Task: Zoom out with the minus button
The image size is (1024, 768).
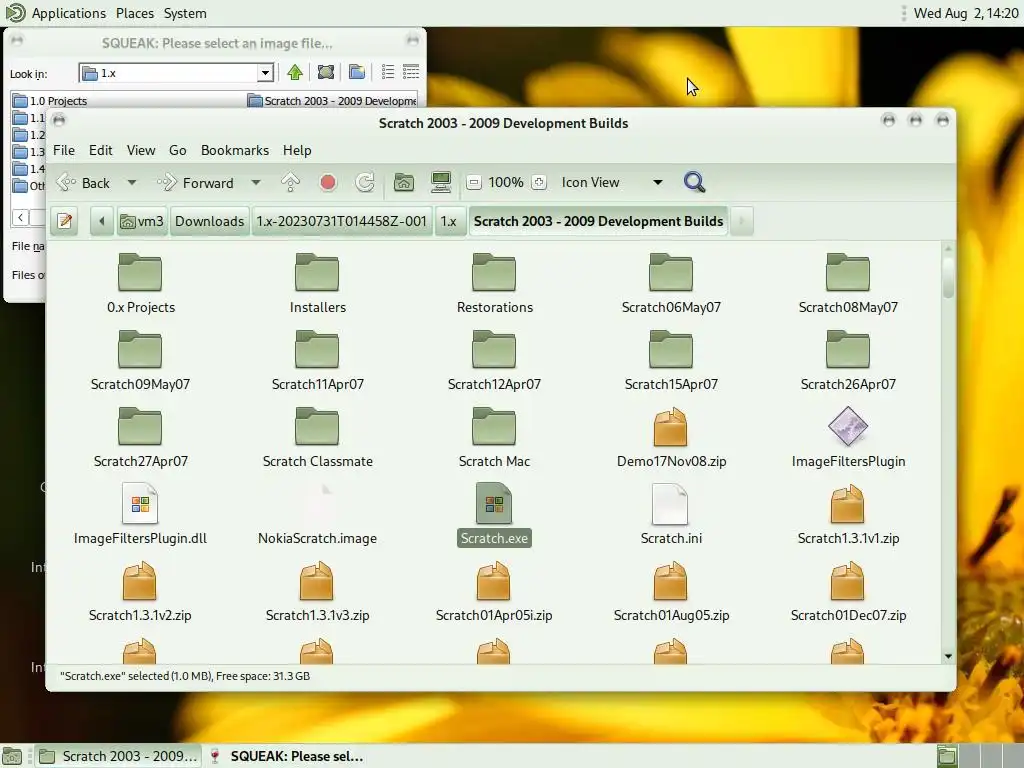Action: (x=474, y=183)
